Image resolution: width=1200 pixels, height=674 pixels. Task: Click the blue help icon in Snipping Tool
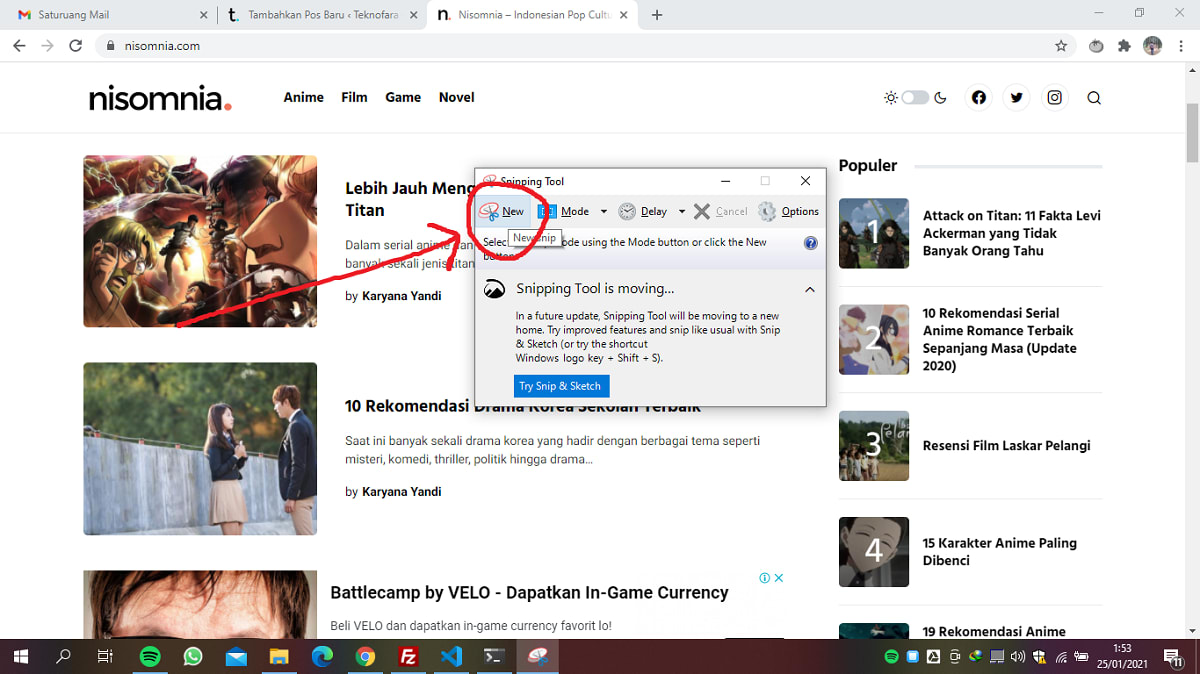point(811,243)
